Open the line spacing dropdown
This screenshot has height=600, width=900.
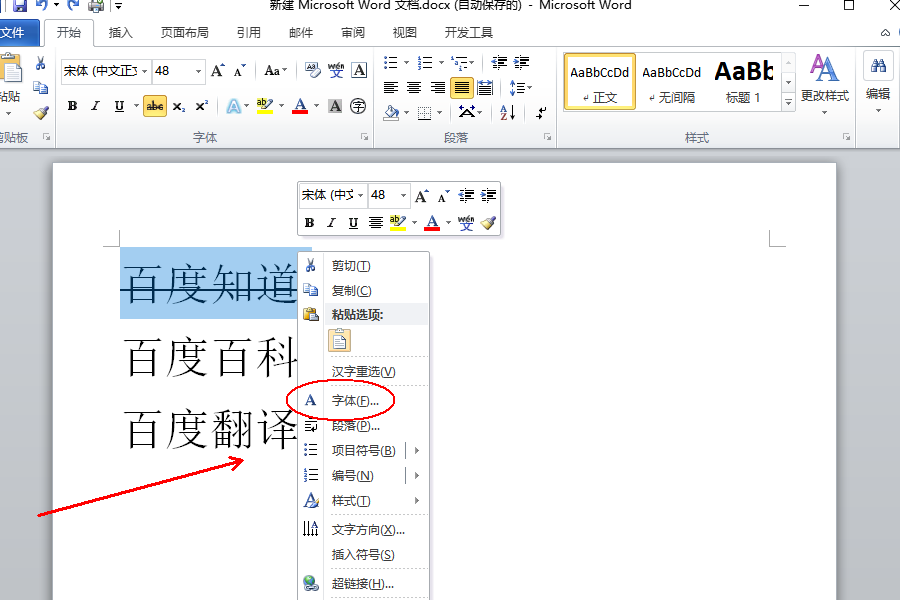coord(521,88)
